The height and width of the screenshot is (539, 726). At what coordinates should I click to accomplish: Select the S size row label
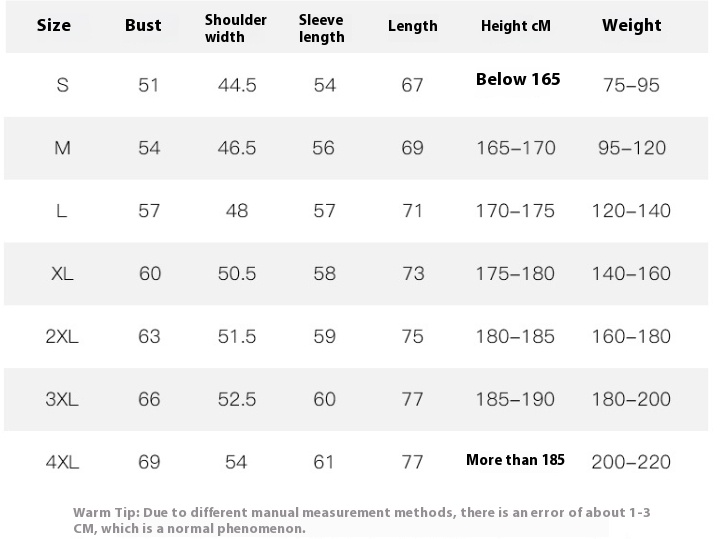click(x=63, y=85)
